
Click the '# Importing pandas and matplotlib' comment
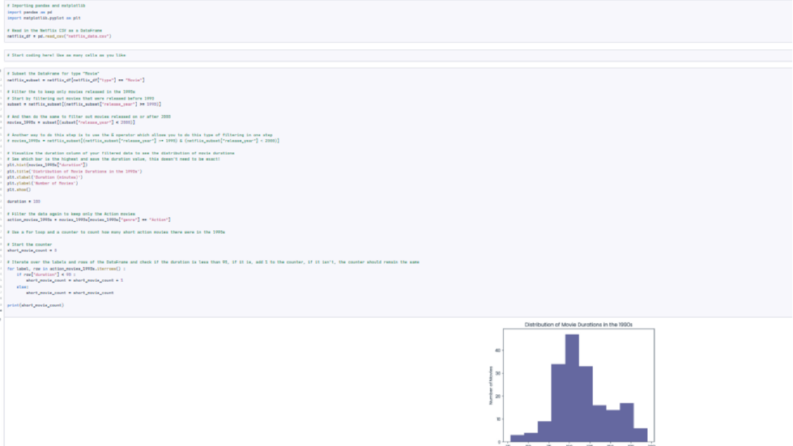point(46,6)
